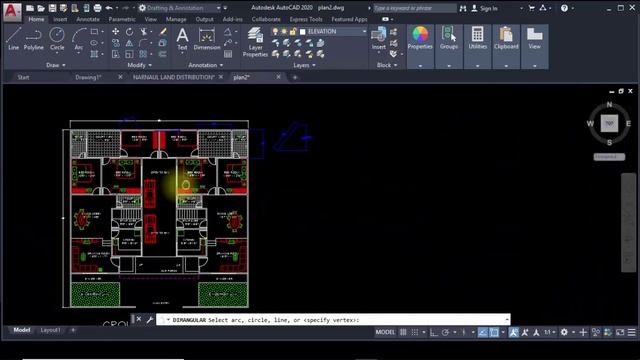The image size is (640, 360).
Task: Switch to the Insert ribbon tab
Action: [60, 19]
